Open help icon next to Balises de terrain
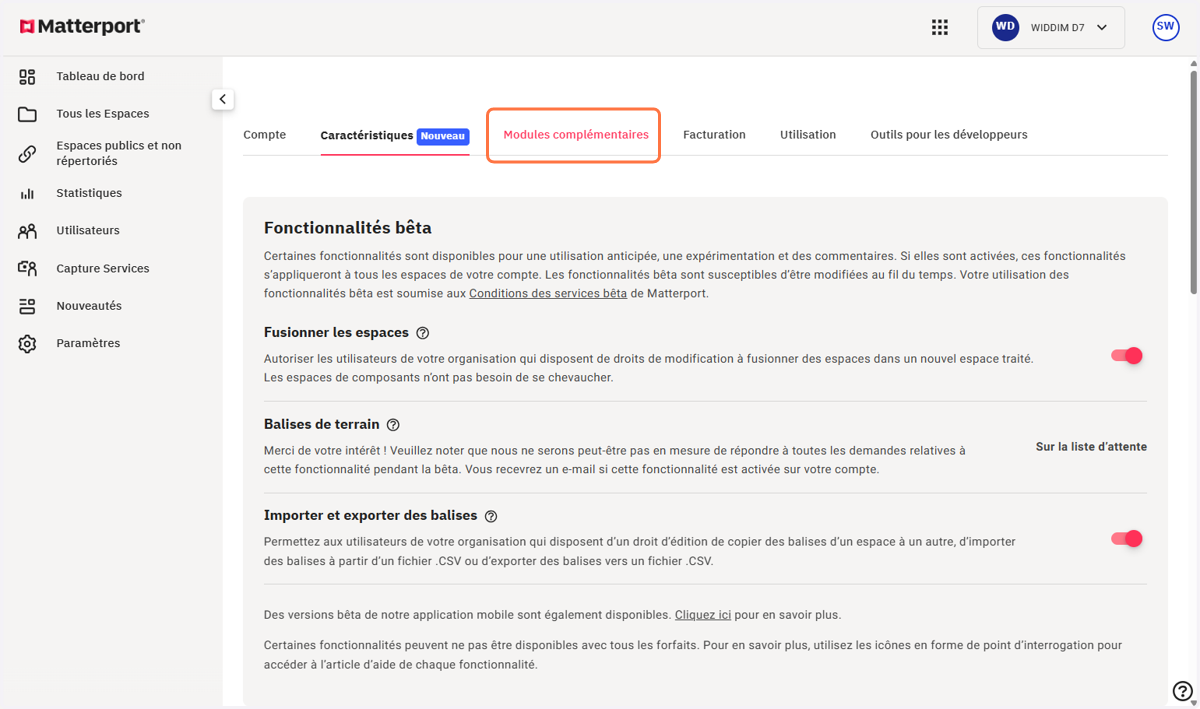This screenshot has height=709, width=1200. [393, 425]
